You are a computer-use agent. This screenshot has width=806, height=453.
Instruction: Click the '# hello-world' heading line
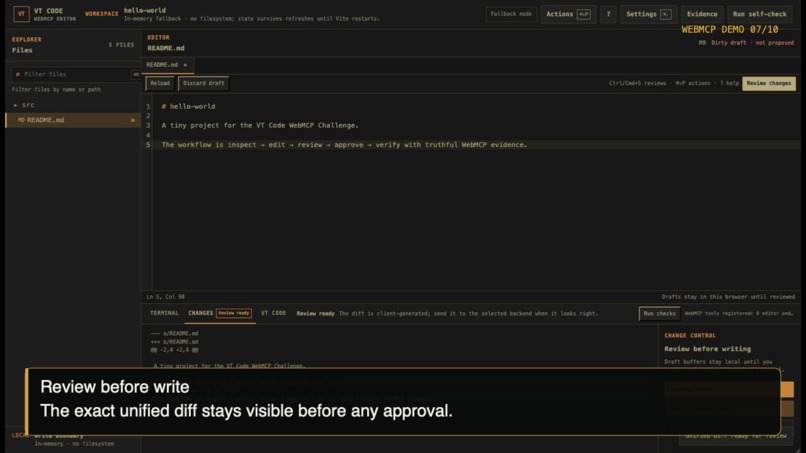point(188,106)
